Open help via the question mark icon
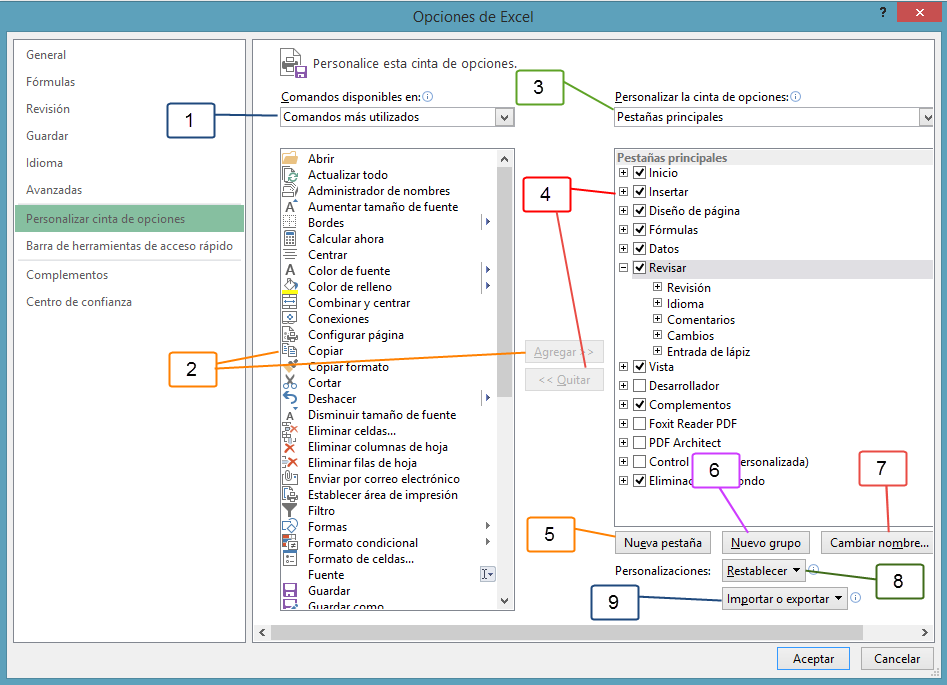Viewport: 947px width, 685px height. (x=884, y=13)
